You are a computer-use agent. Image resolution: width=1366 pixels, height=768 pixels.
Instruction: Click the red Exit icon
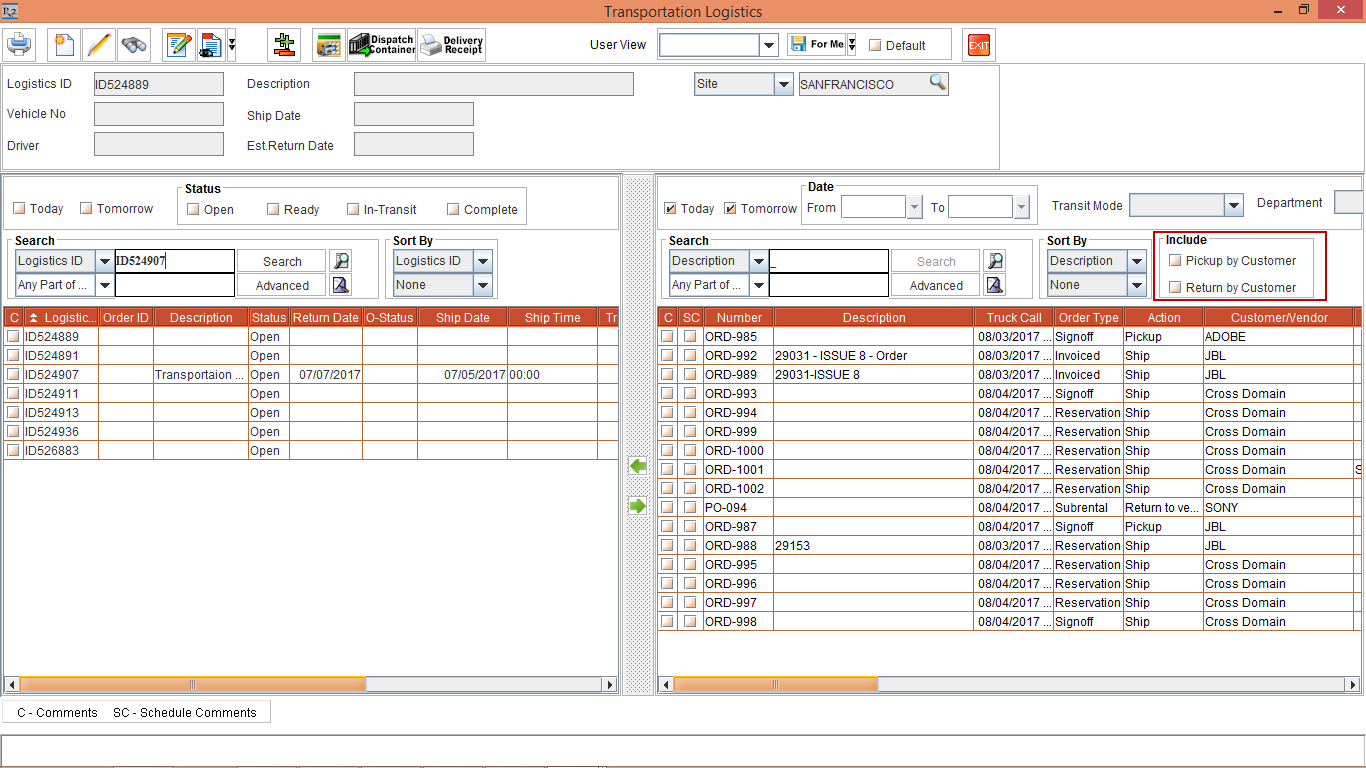[978, 44]
